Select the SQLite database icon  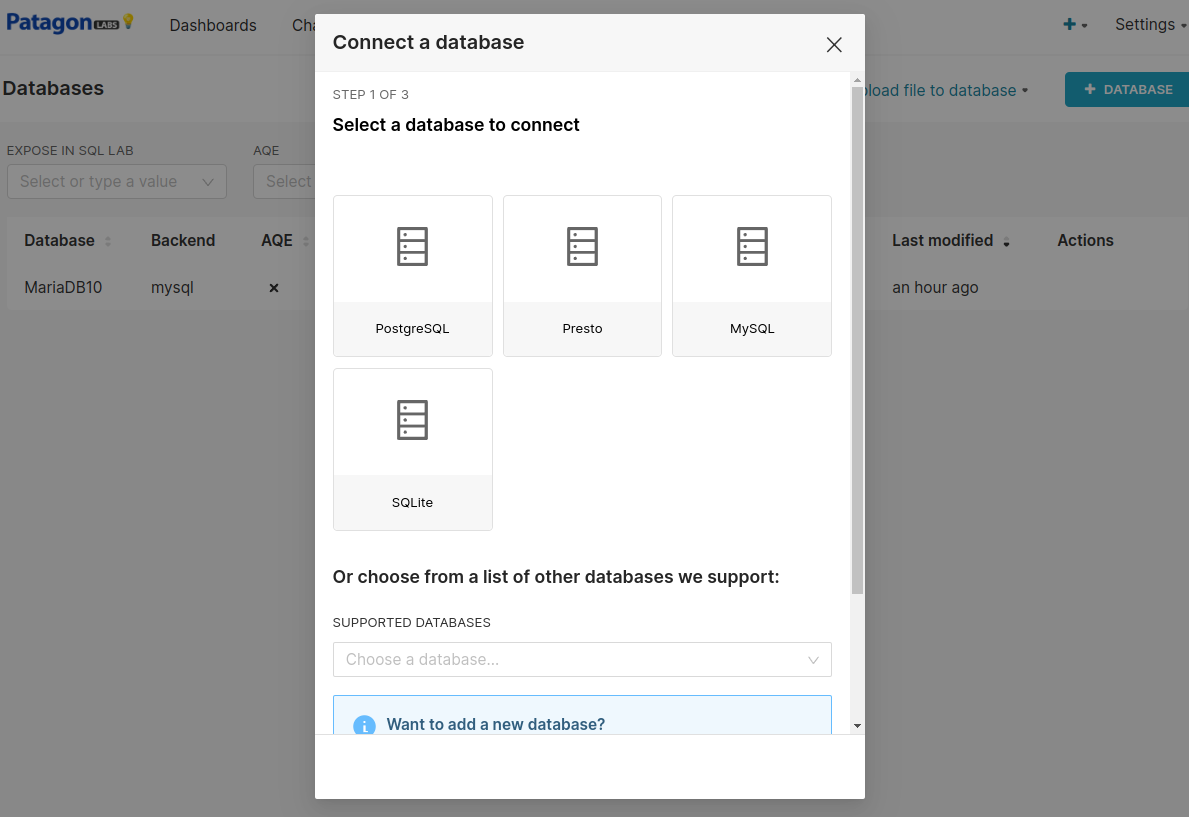pos(412,420)
